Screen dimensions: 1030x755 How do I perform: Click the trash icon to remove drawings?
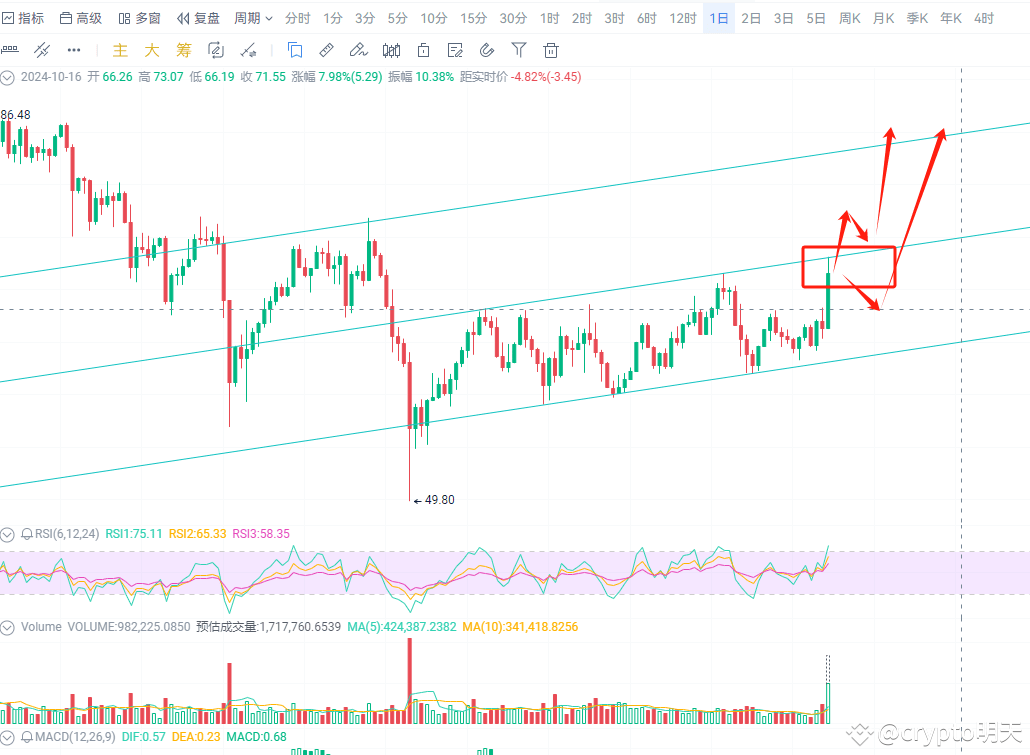coord(551,50)
